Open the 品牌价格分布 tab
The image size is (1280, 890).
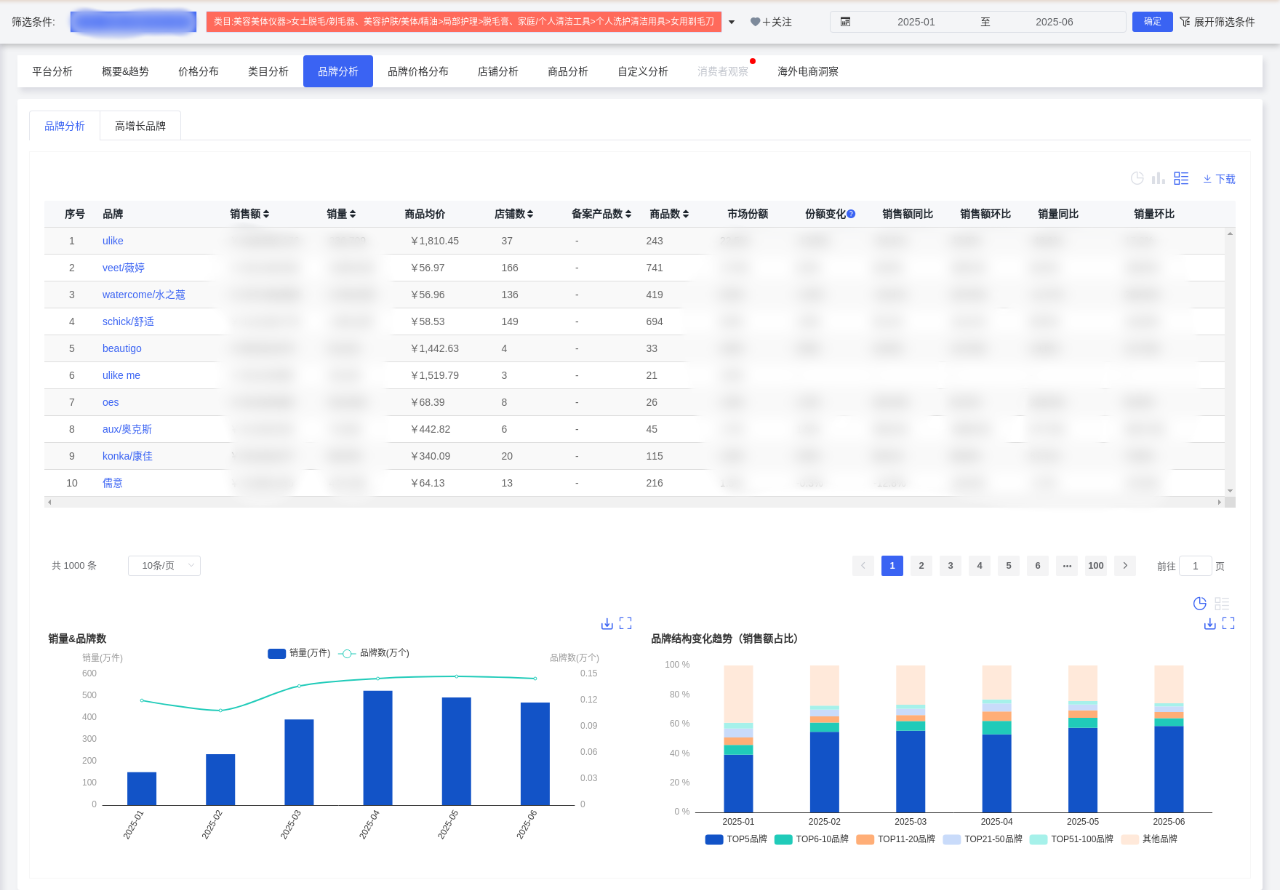point(418,71)
